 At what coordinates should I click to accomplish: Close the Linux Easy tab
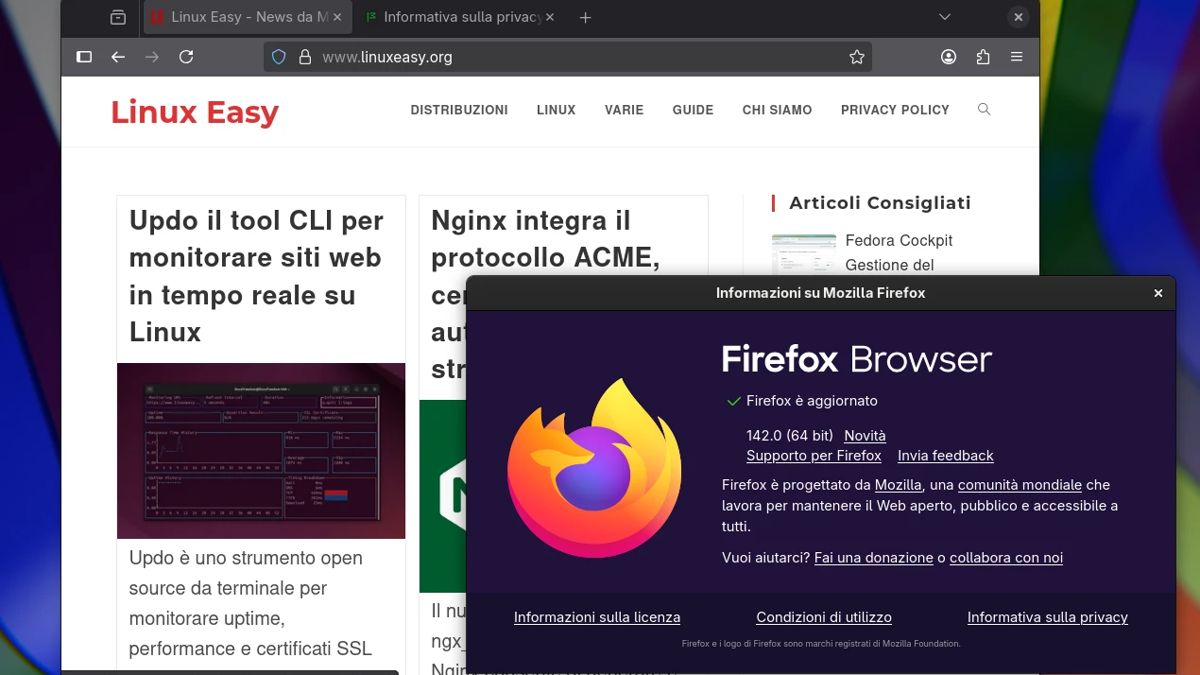pos(337,17)
